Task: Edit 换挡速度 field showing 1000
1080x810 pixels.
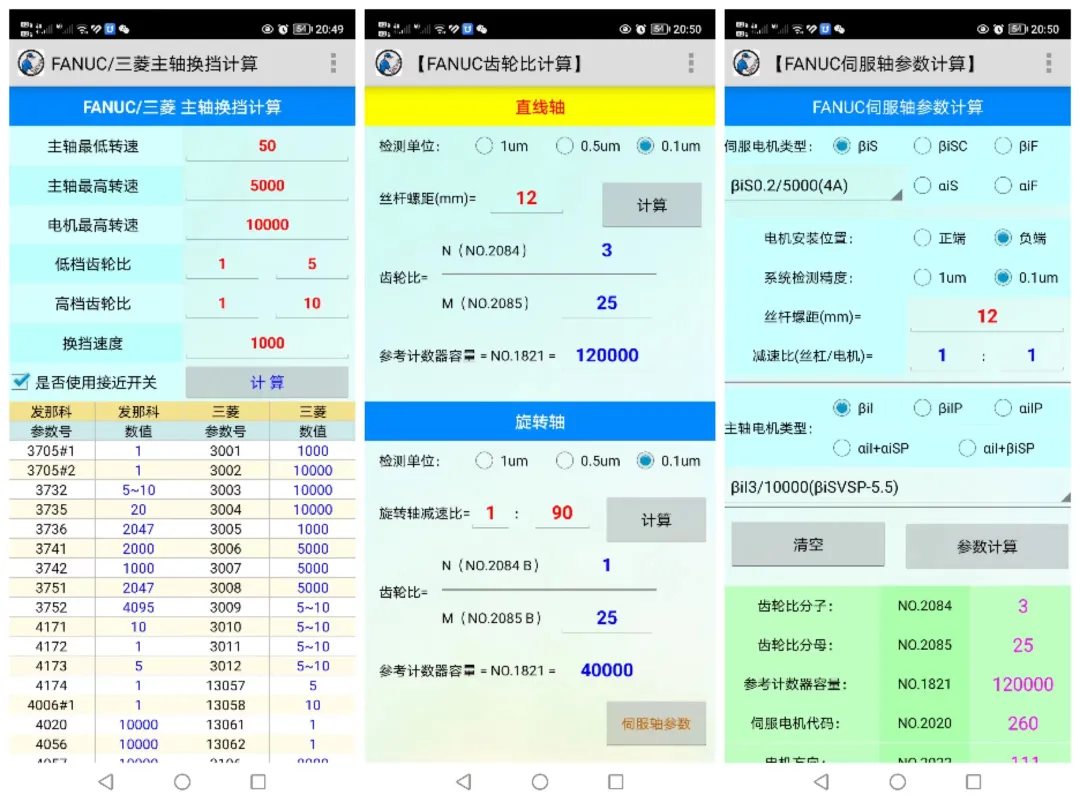Action: point(267,343)
